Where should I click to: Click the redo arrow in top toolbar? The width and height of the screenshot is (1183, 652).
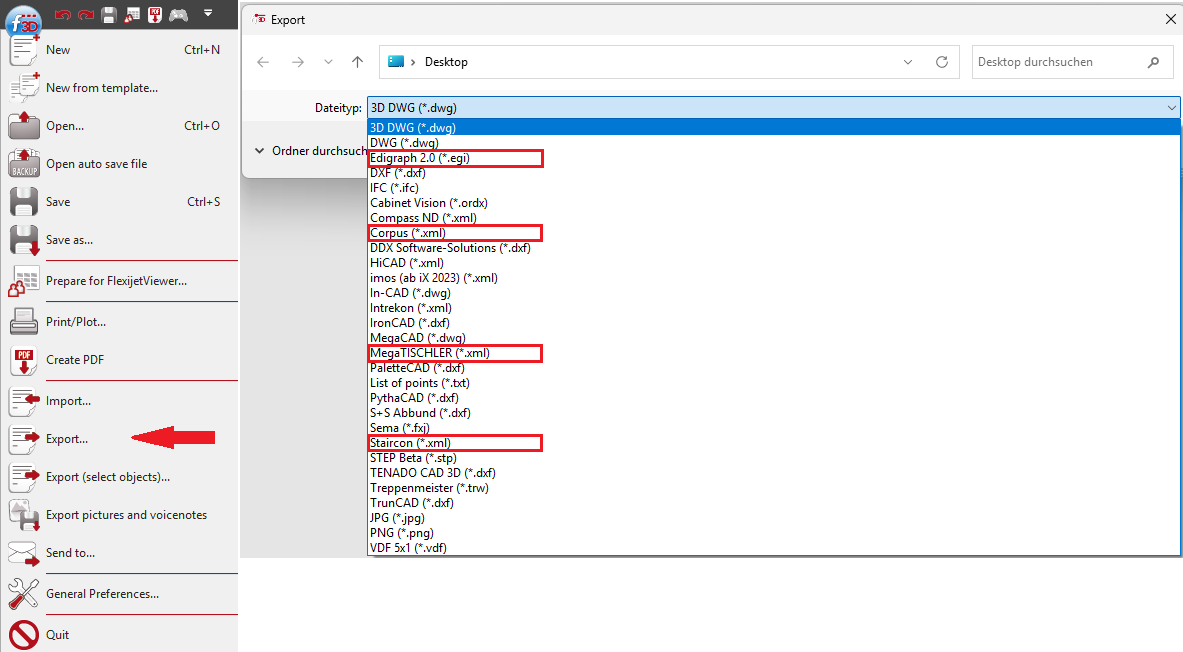pyautogui.click(x=85, y=15)
